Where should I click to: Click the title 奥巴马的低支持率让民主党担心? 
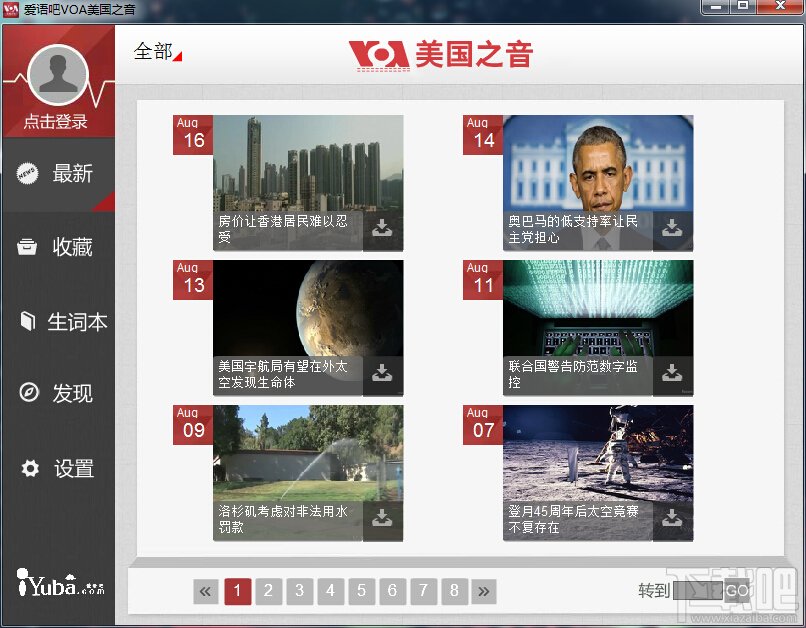pyautogui.click(x=573, y=229)
